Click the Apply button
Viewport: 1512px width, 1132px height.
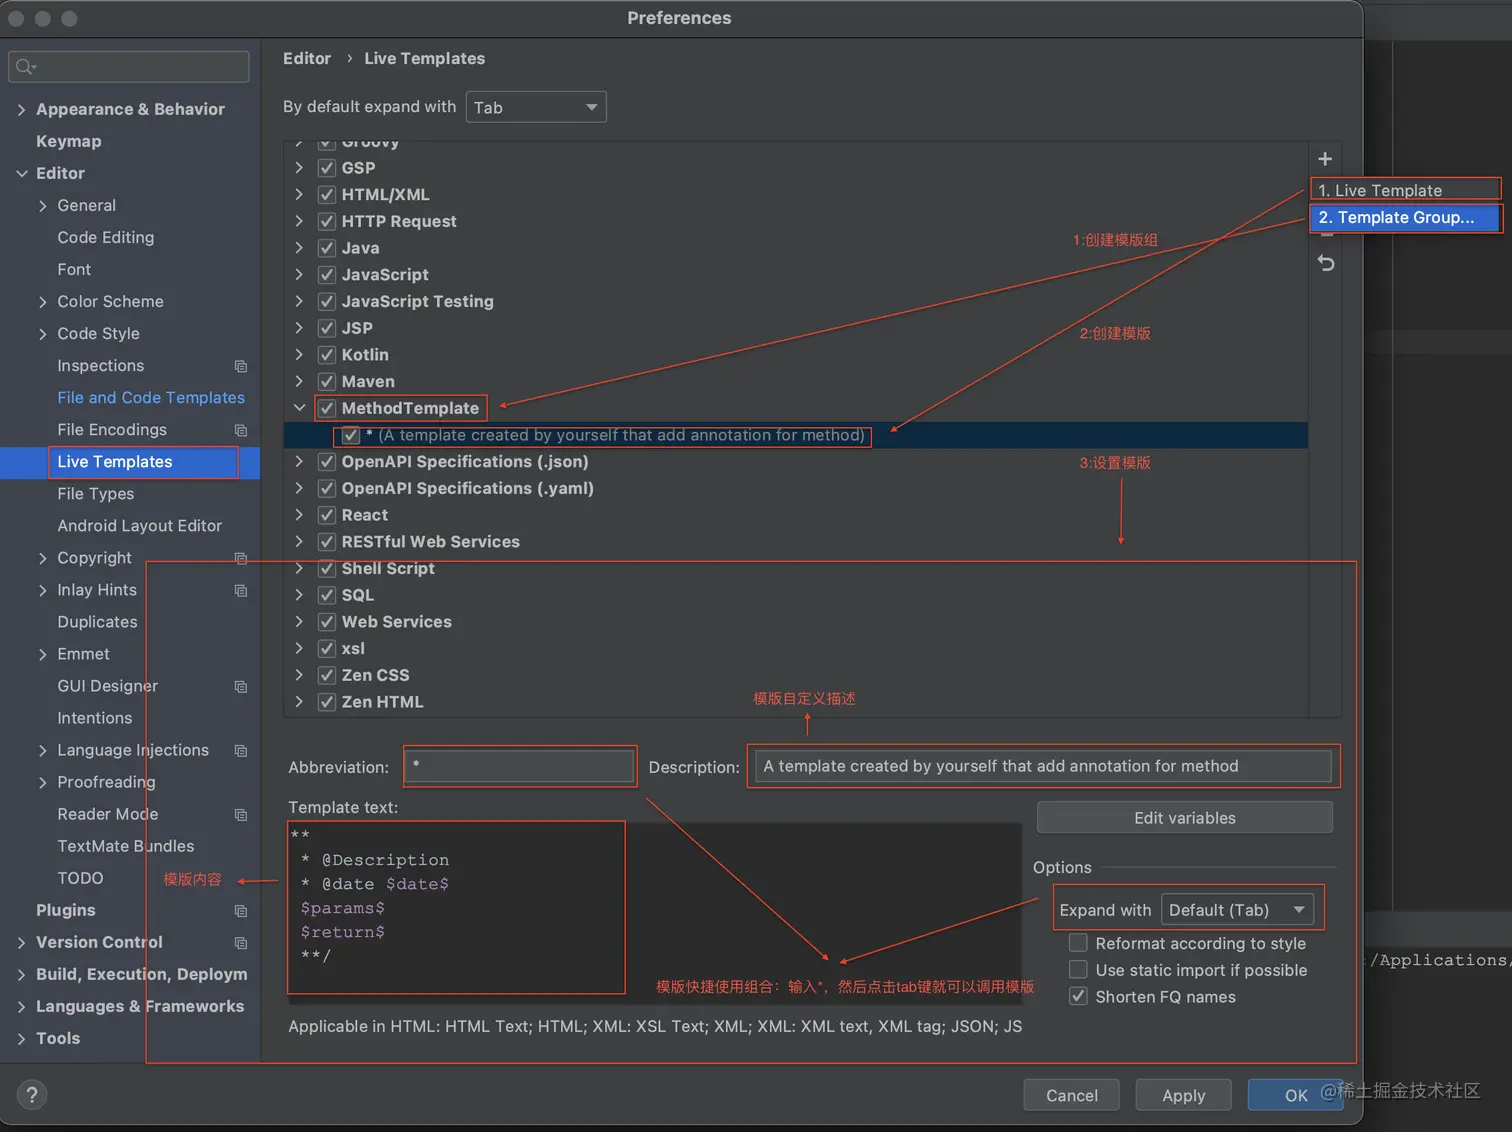tap(1183, 1095)
